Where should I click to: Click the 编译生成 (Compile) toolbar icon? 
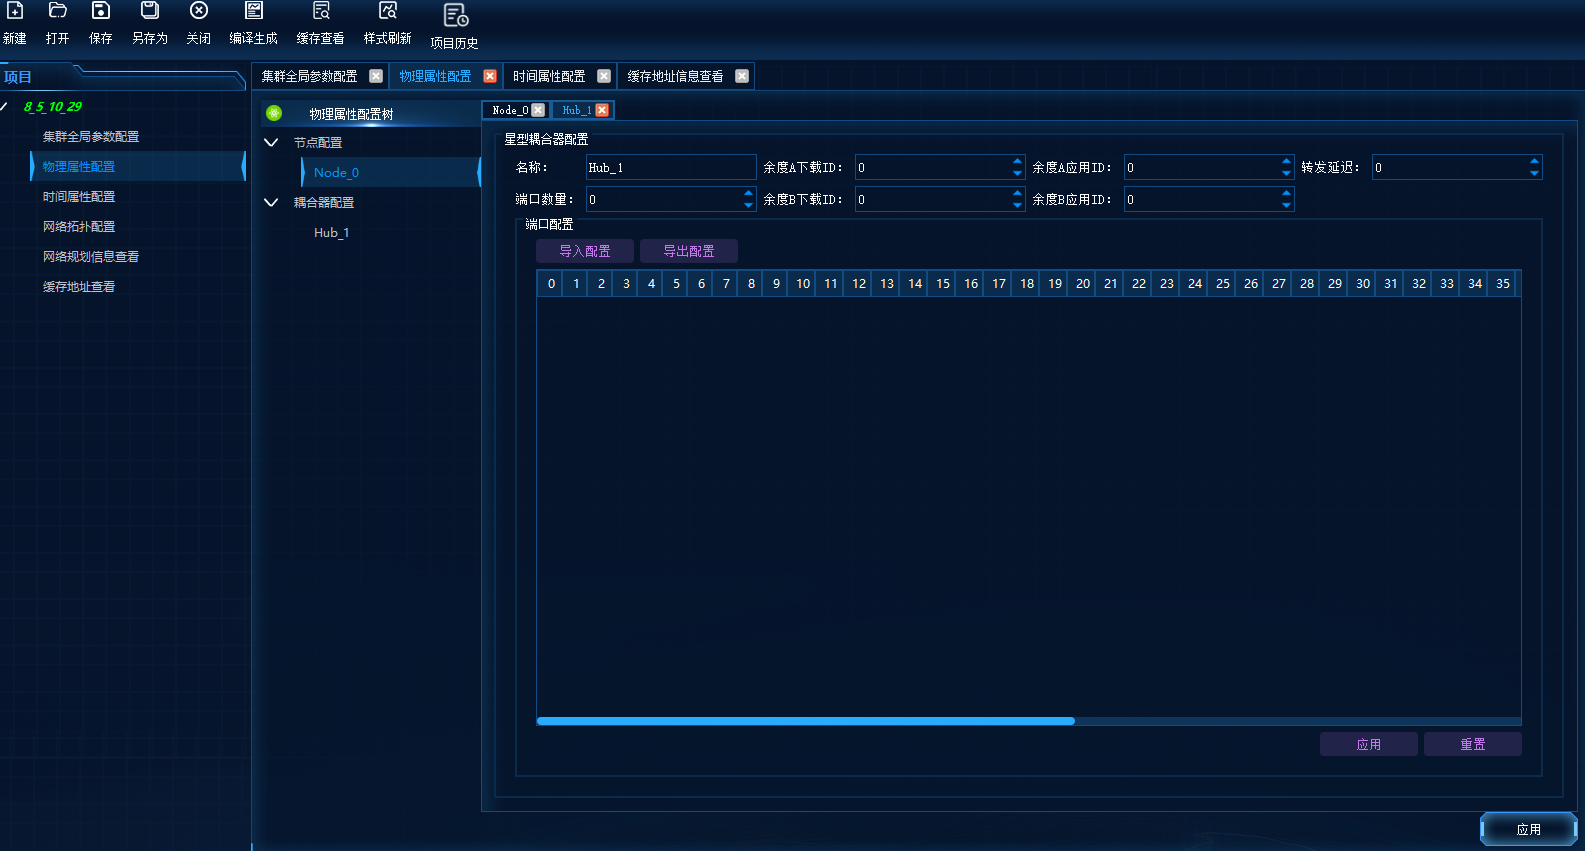tap(254, 11)
